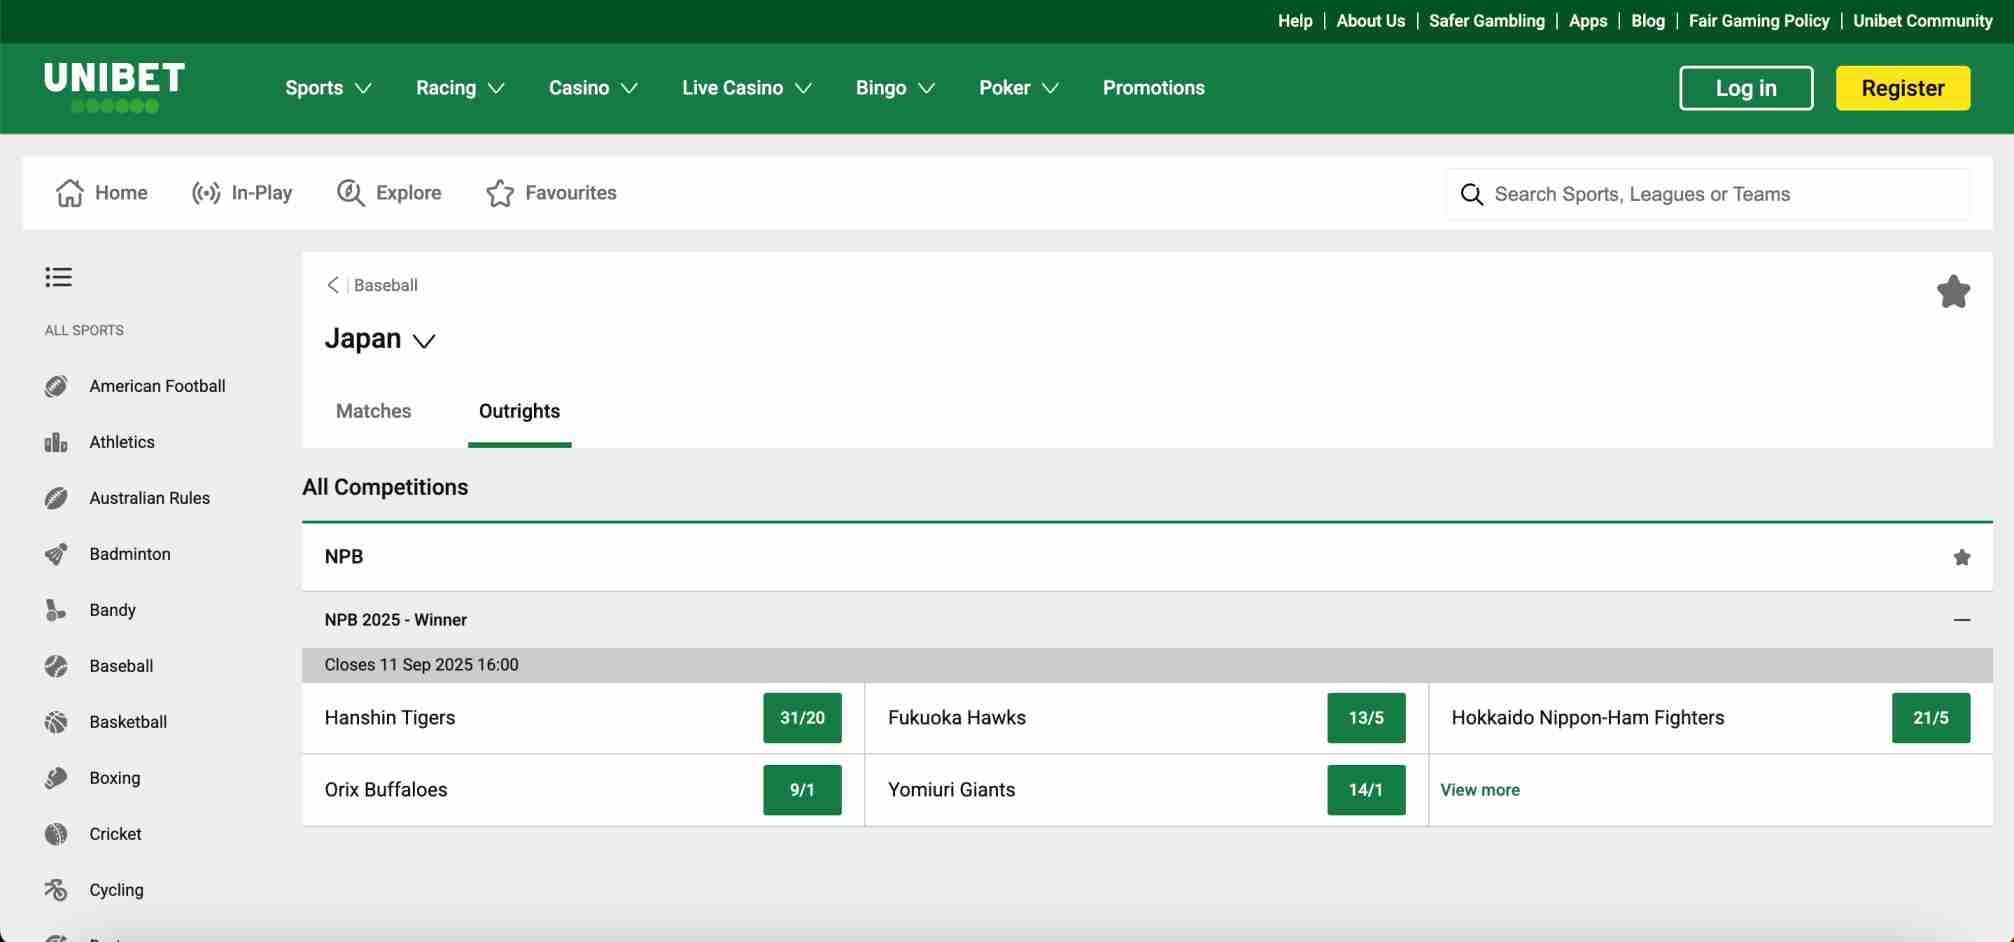Click the Badminton shuttlecock icon
Viewport: 2014px width, 942px height.
[x=56, y=554]
